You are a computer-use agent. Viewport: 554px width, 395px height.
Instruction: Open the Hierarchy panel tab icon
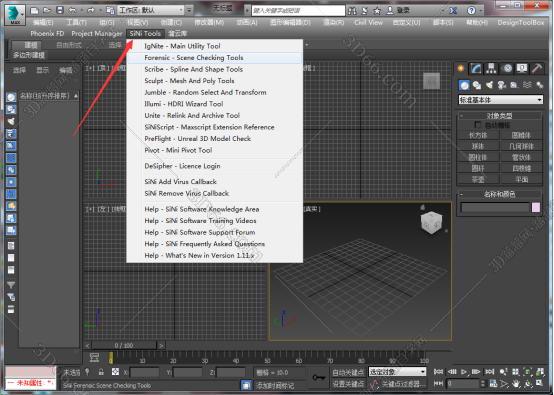click(x=491, y=68)
